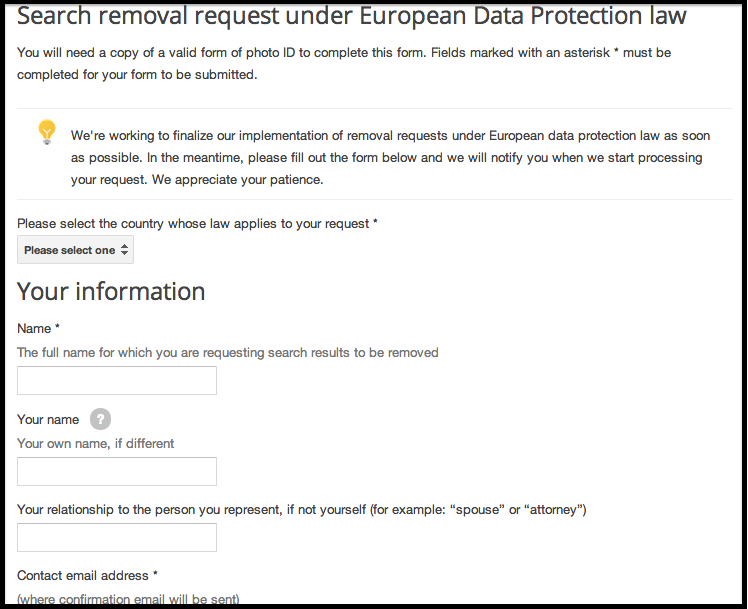Focus the Name text field
This screenshot has height=609, width=748.
(117, 381)
